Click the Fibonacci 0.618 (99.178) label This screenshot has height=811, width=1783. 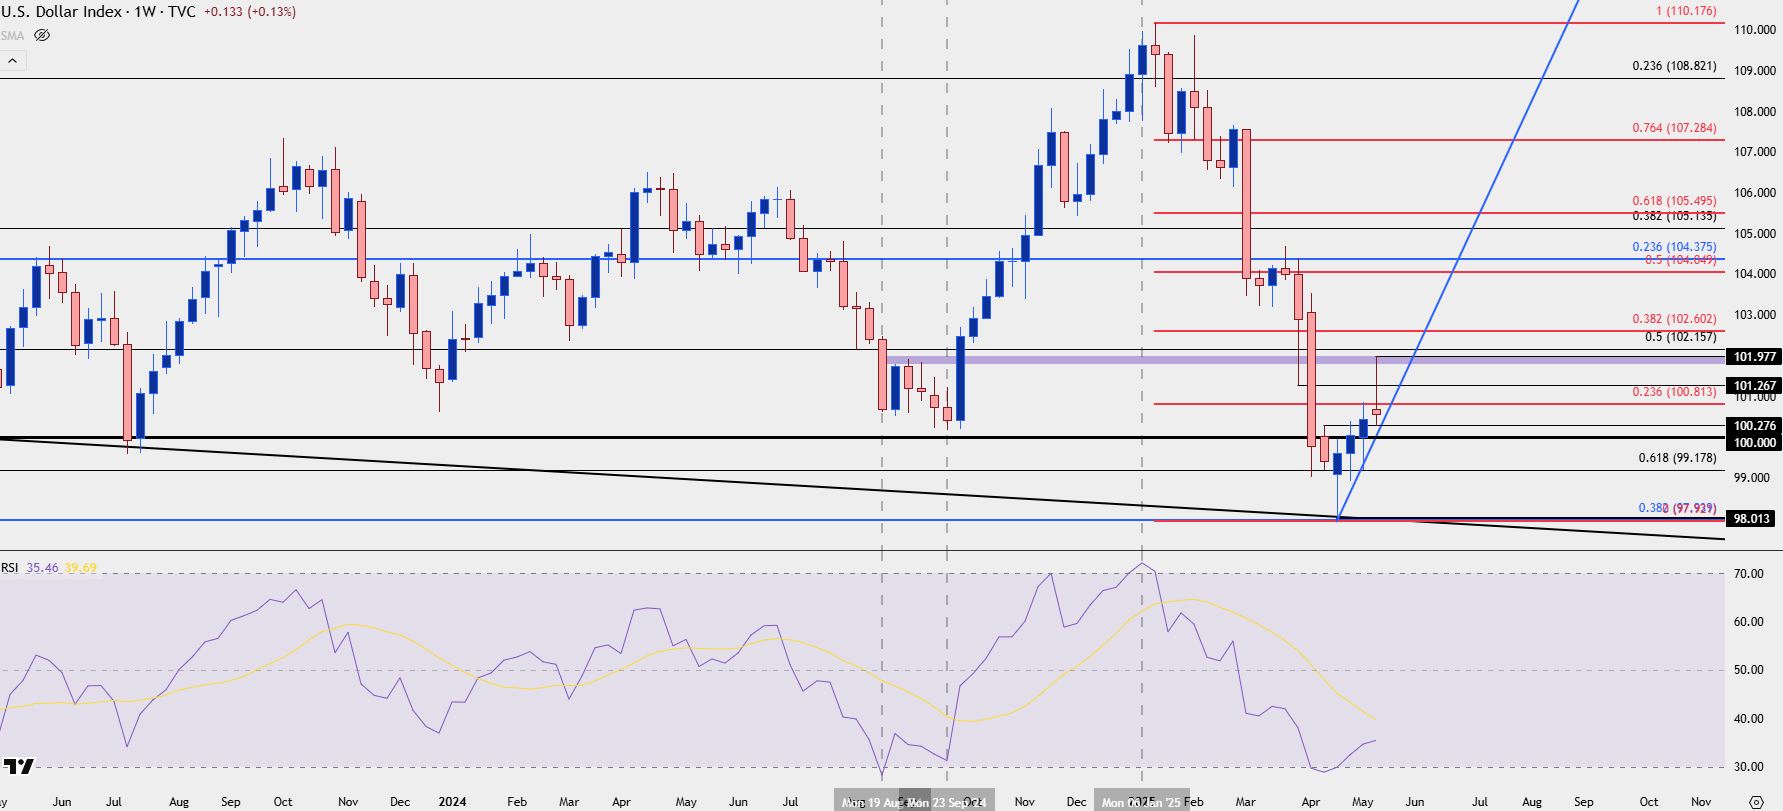1677,458
